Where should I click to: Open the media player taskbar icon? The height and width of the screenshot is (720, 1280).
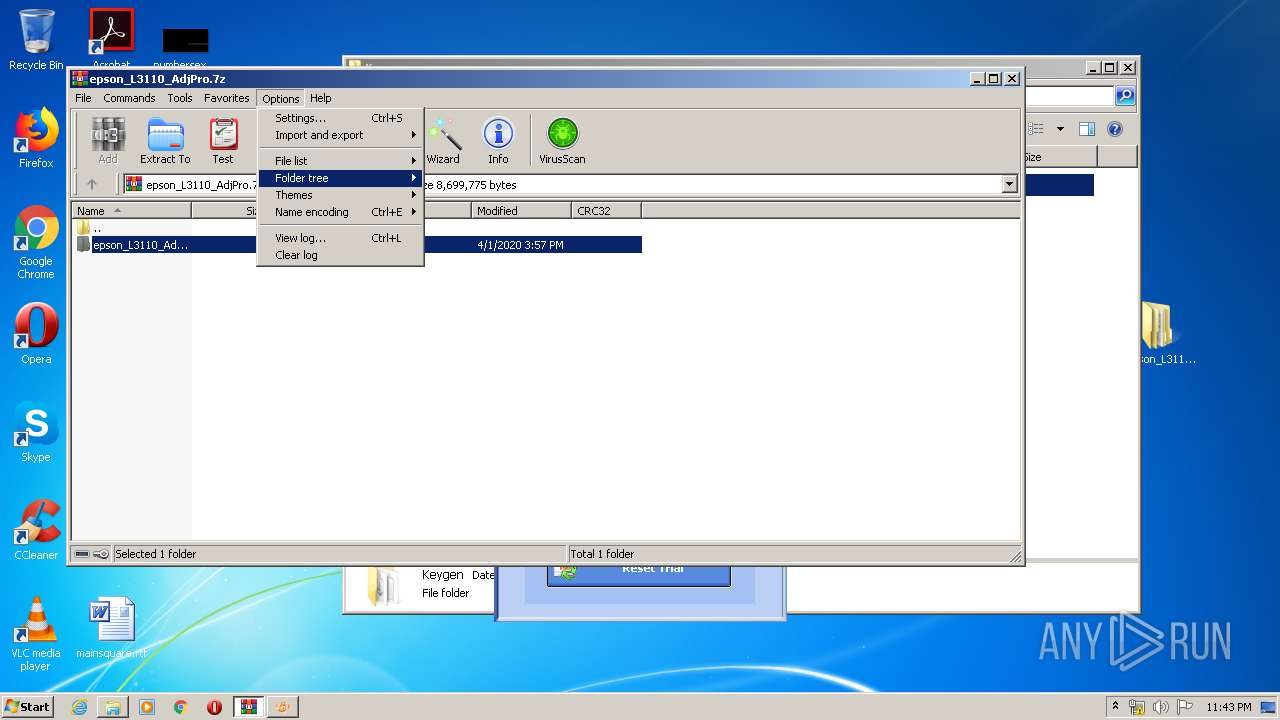[147, 707]
